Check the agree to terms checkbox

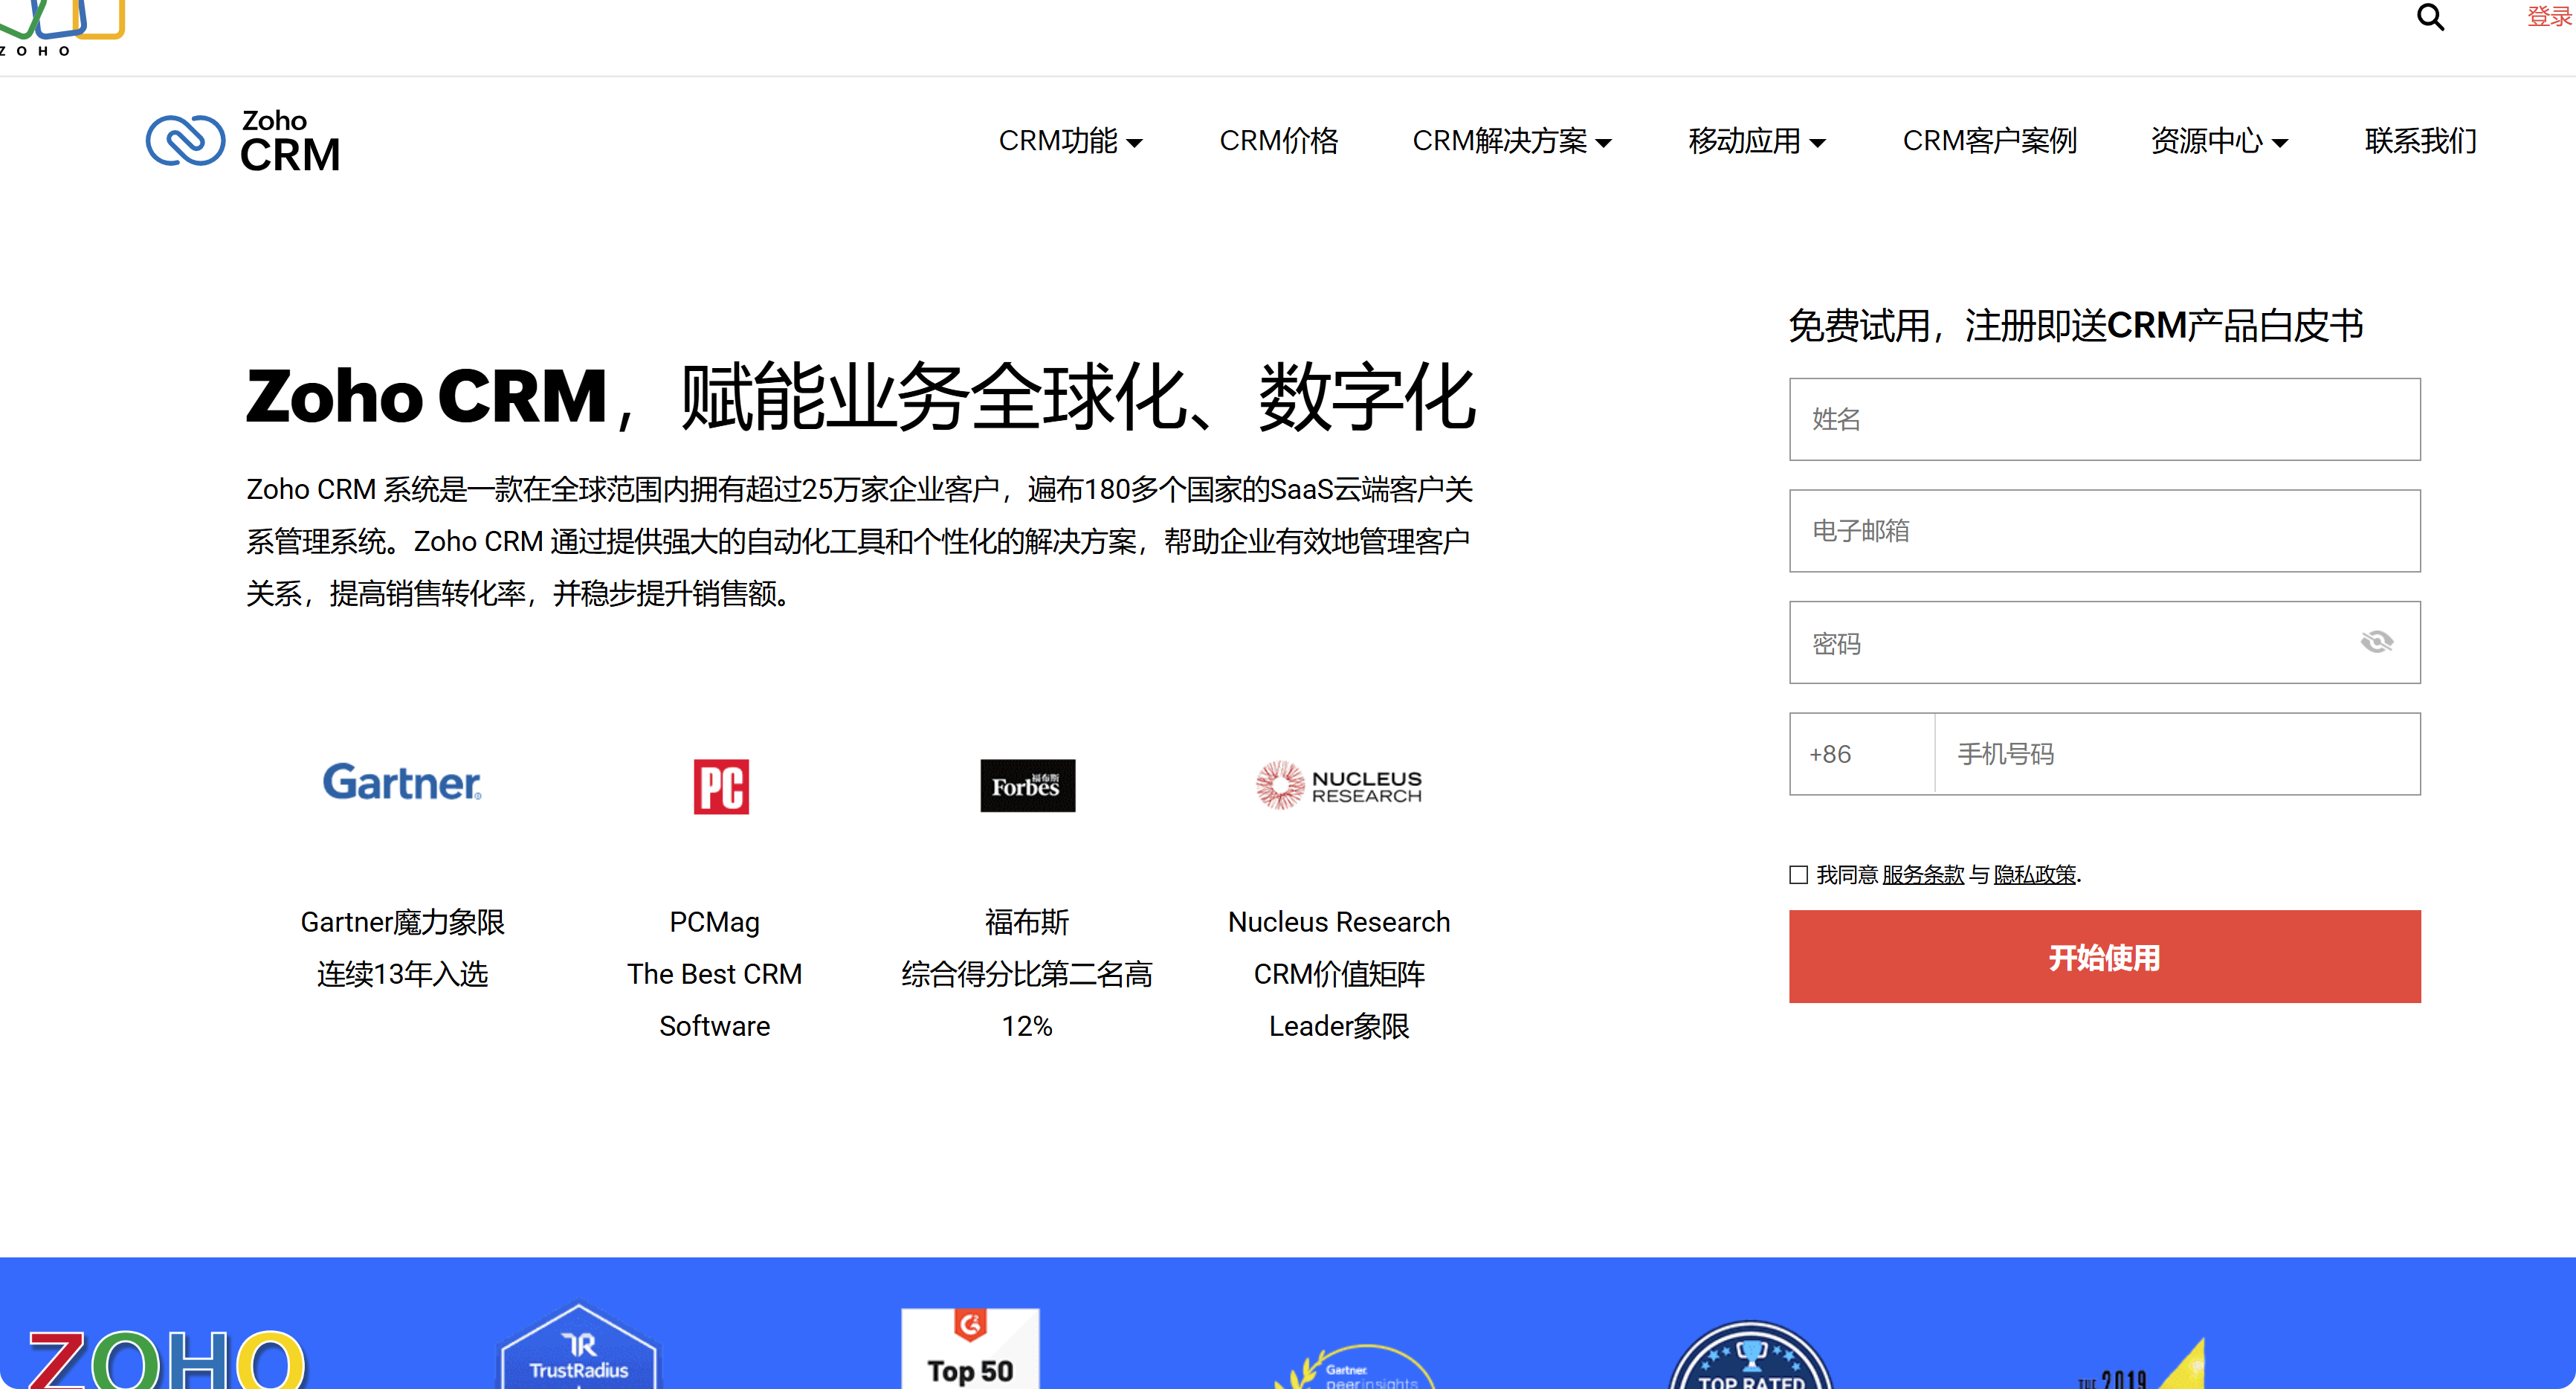(1798, 875)
